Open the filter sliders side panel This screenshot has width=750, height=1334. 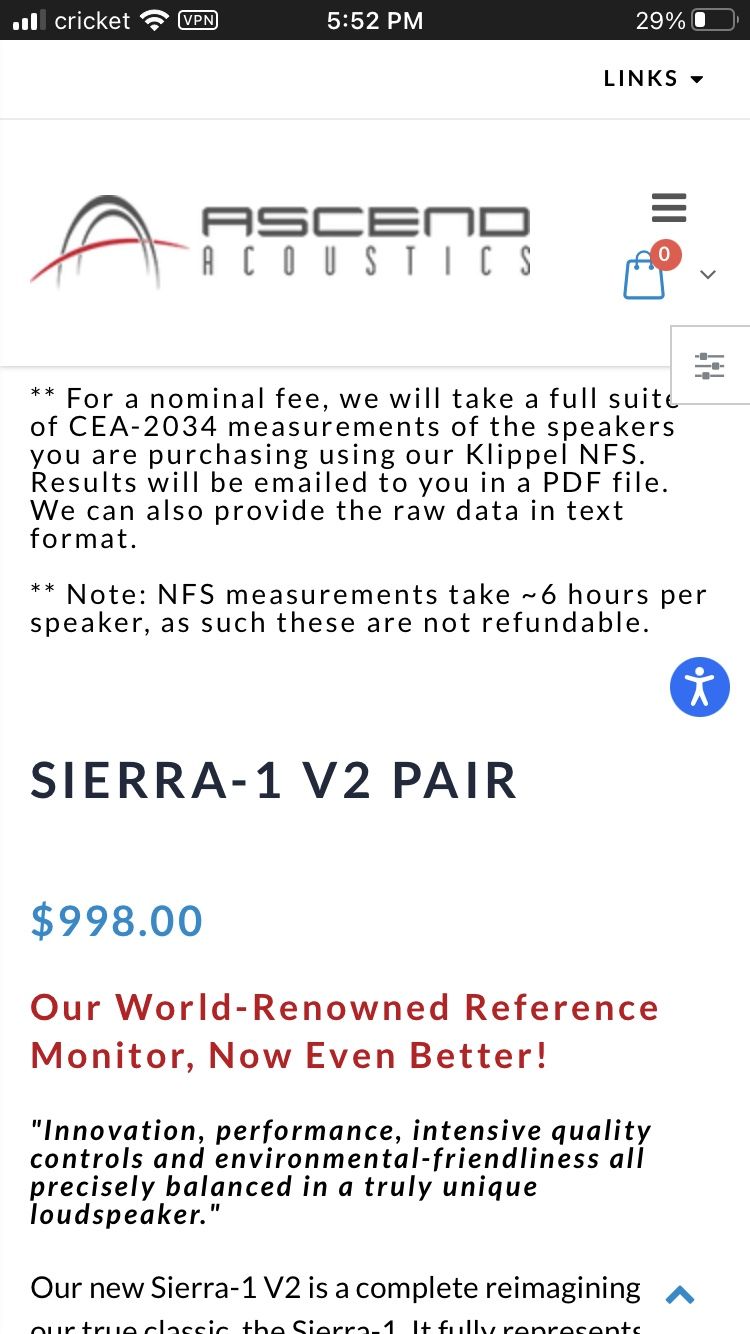pos(709,365)
